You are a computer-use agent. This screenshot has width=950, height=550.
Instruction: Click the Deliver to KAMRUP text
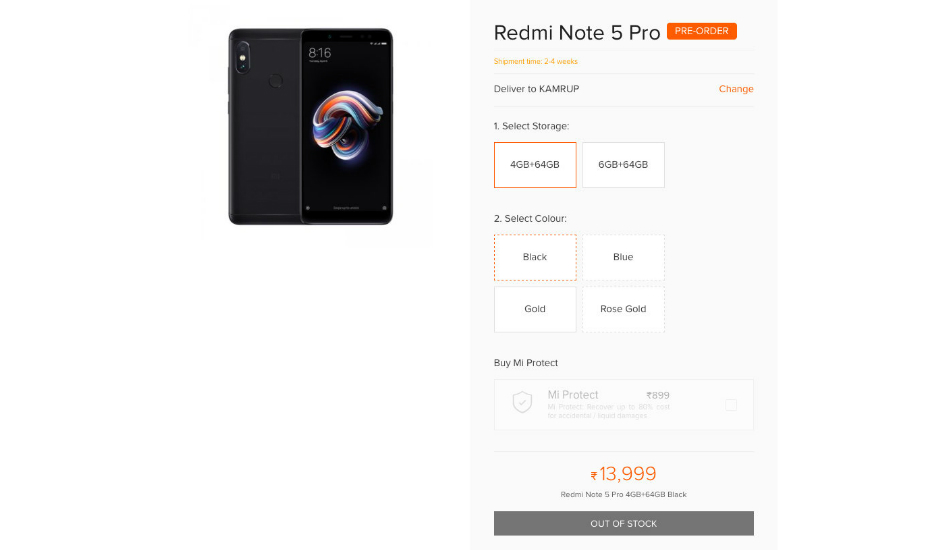[536, 88]
